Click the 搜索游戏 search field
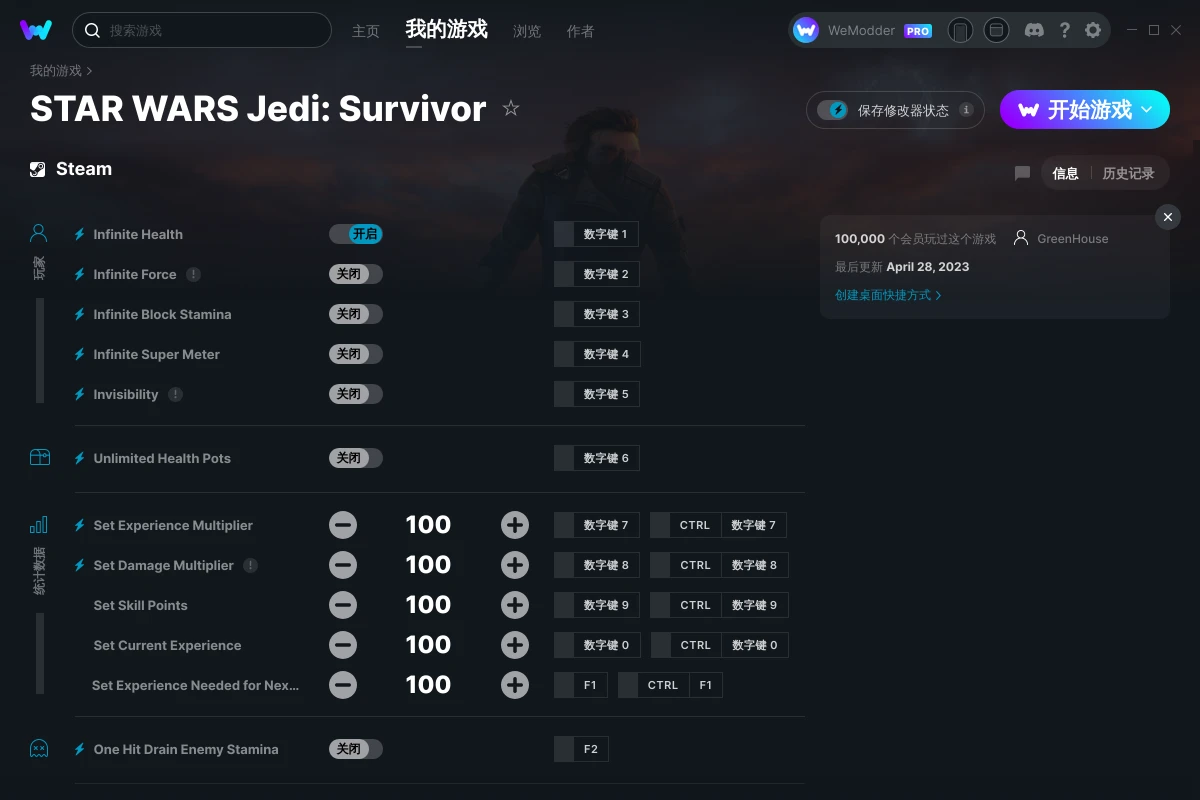 pos(202,30)
